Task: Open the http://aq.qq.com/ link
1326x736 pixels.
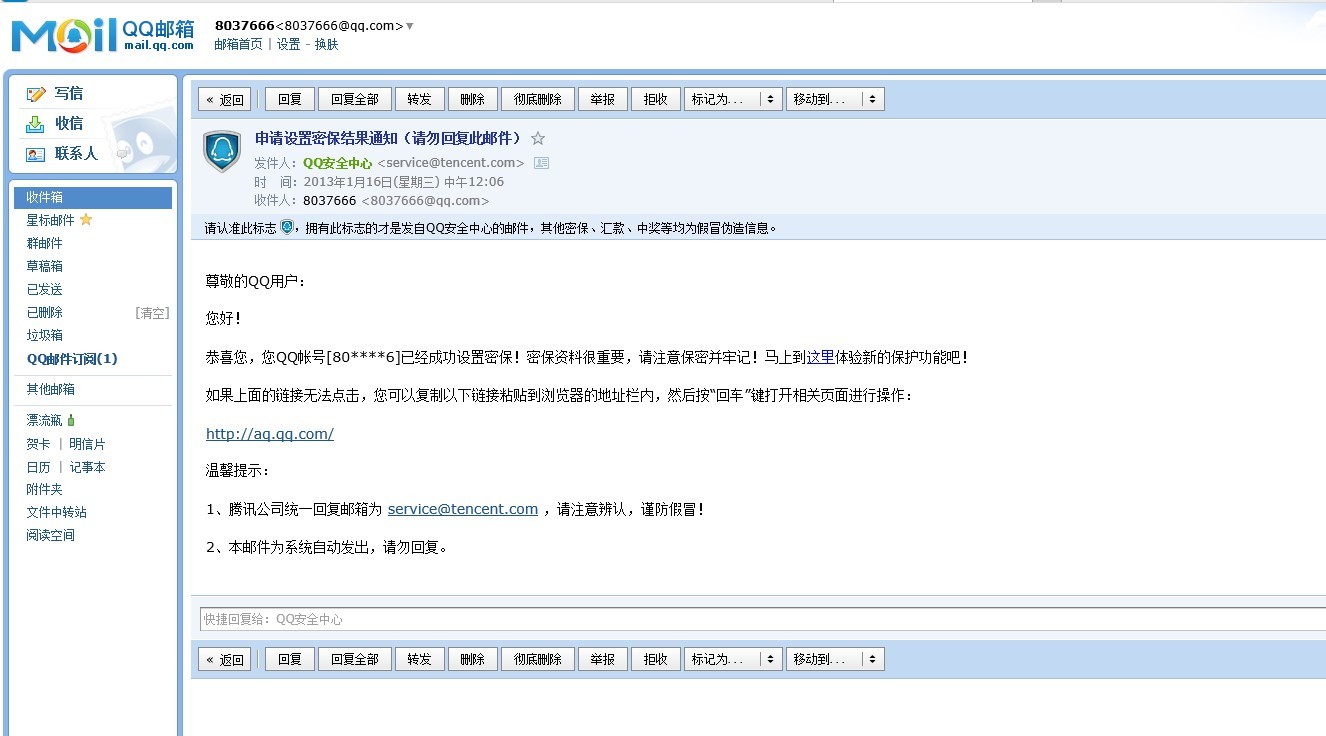Action: (x=270, y=434)
